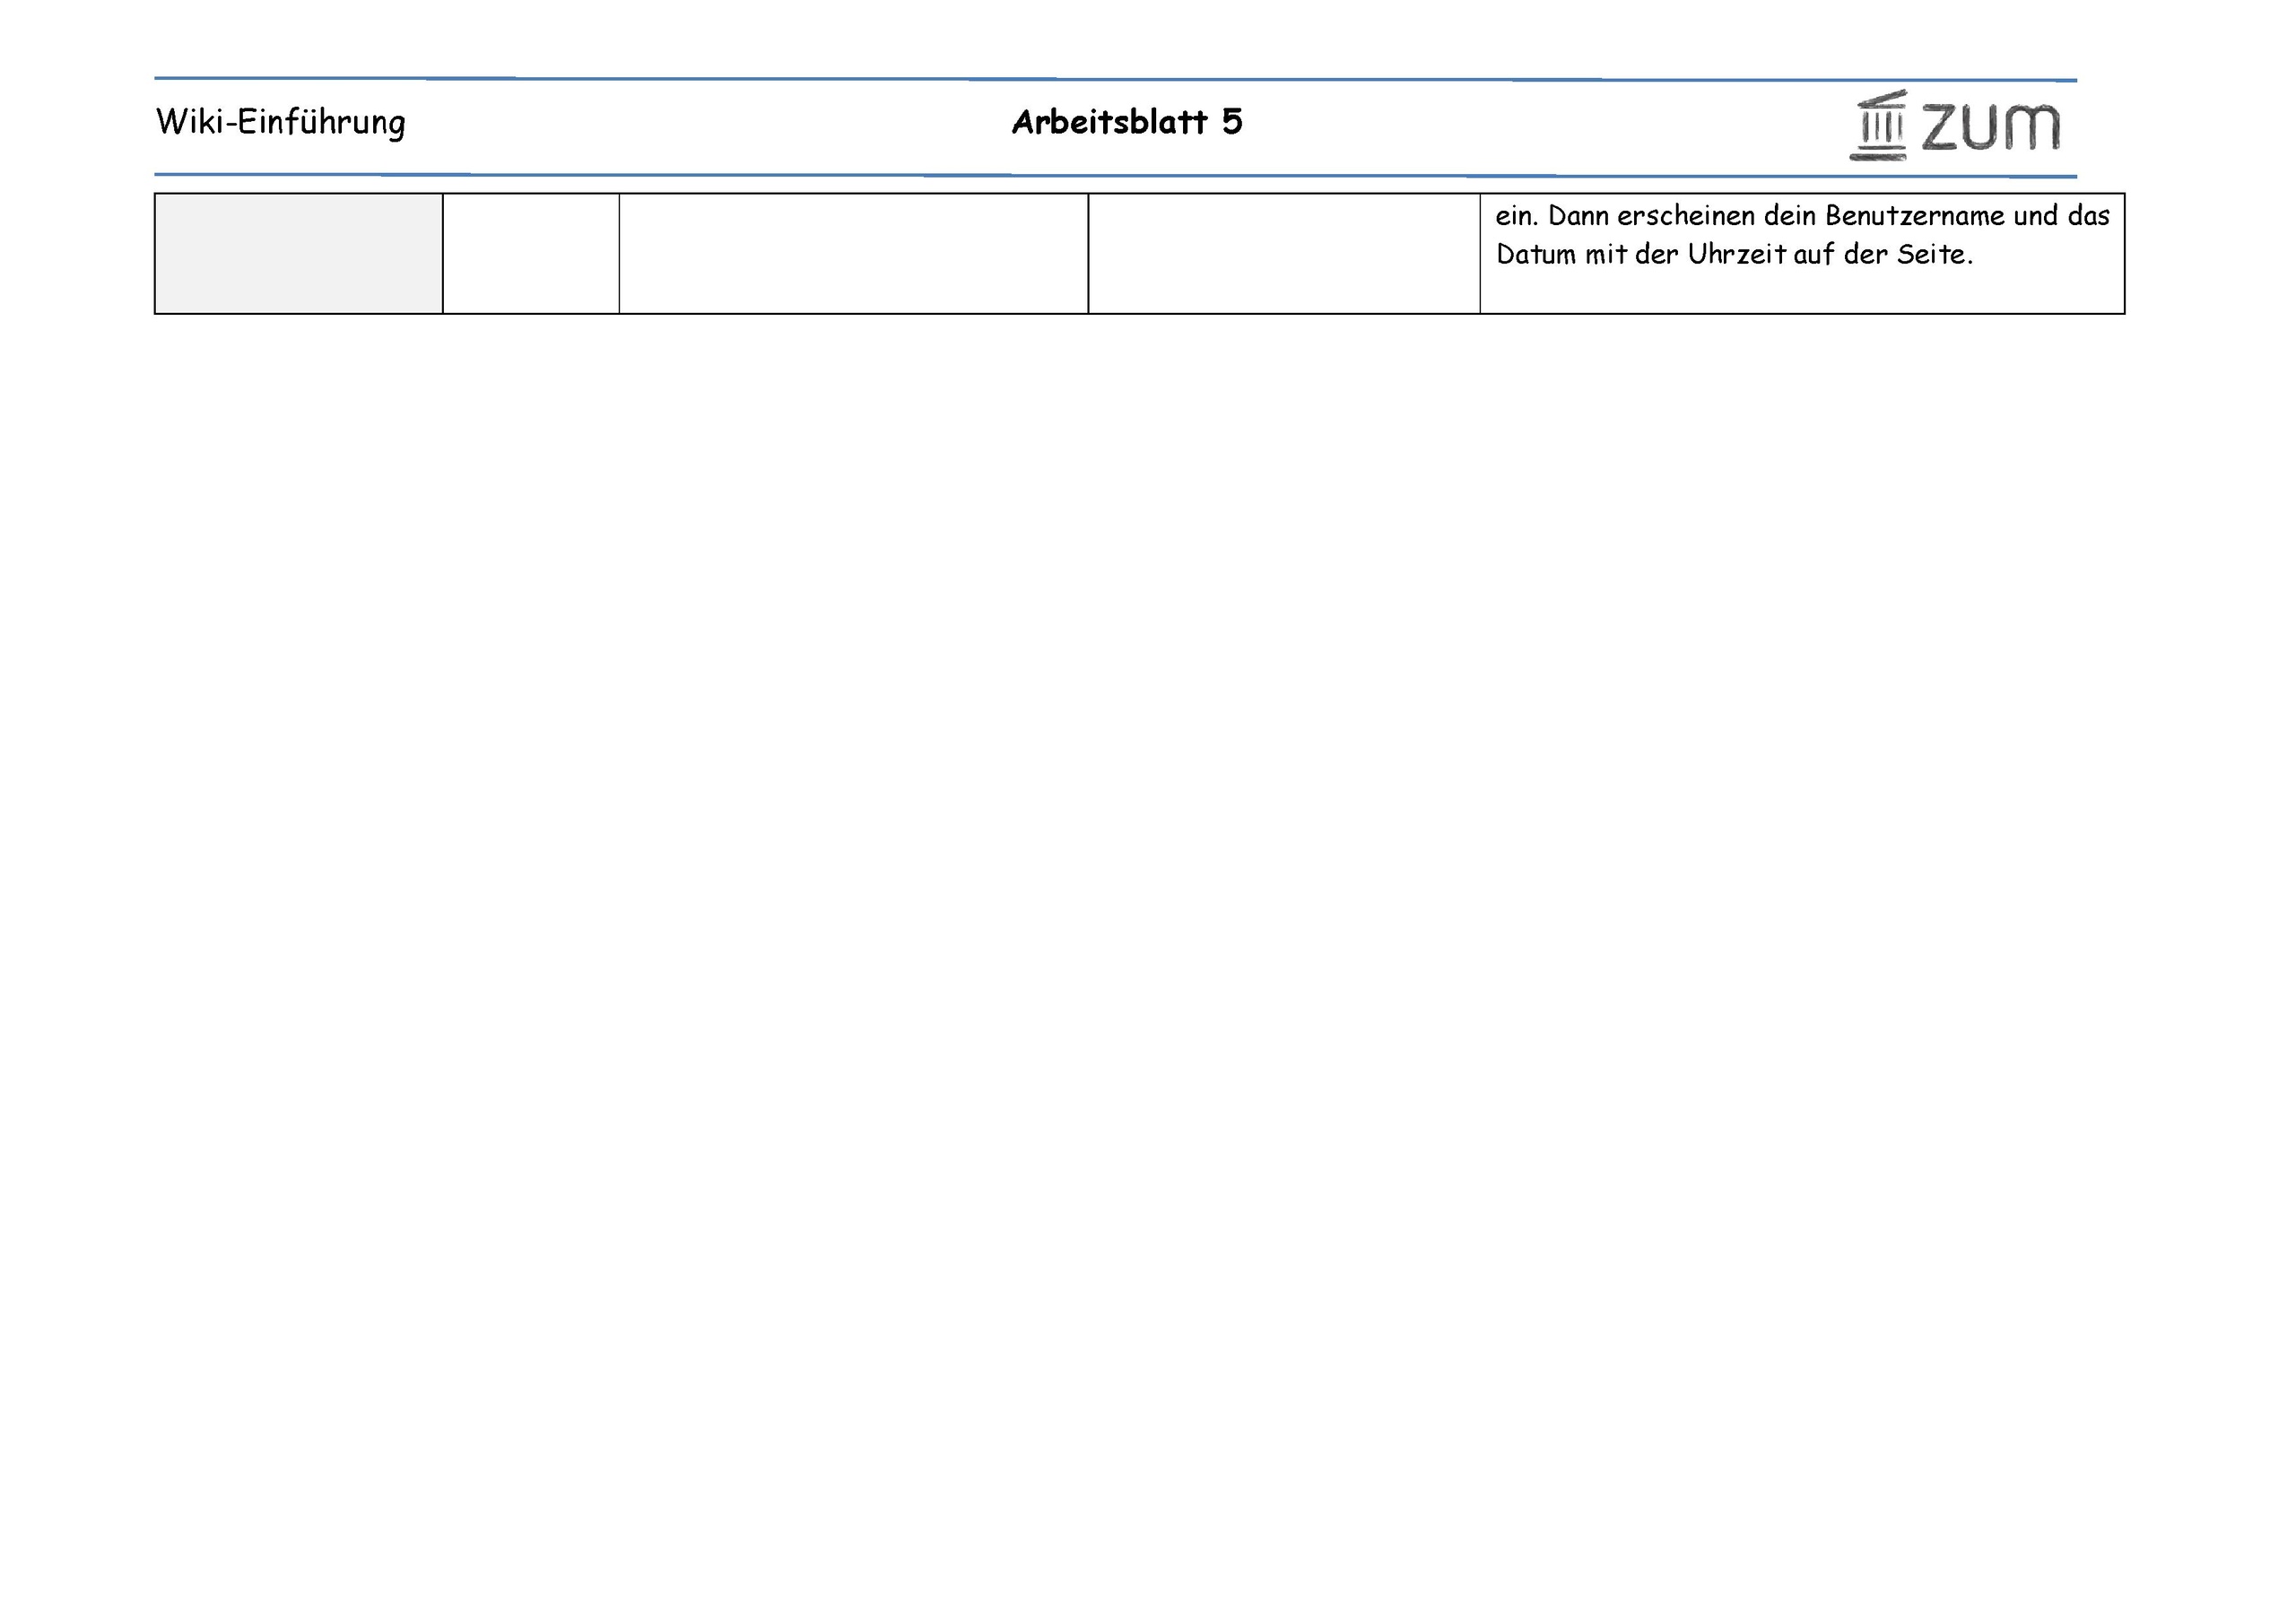Click the number 5 in the title
This screenshot has width=2296, height=1623.
pyautogui.click(x=1232, y=122)
